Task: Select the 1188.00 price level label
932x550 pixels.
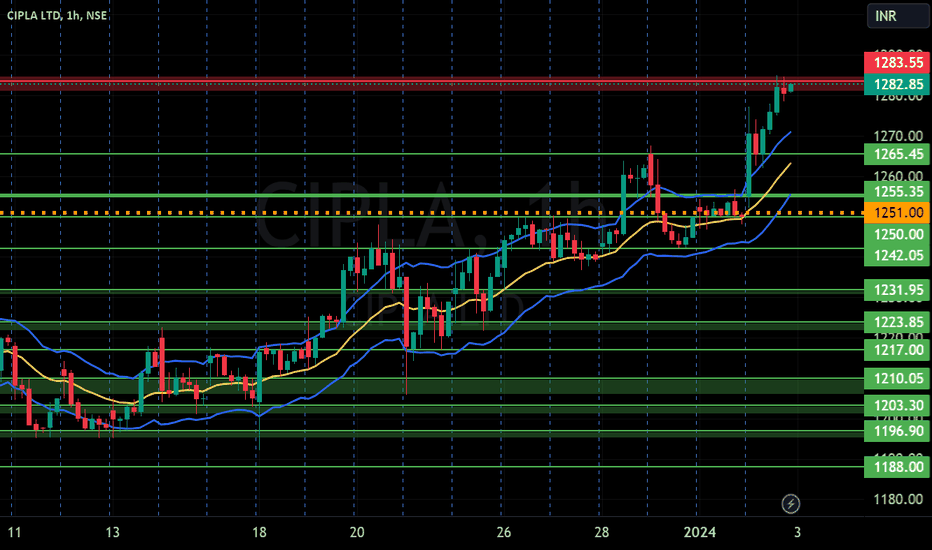Action: click(x=897, y=467)
